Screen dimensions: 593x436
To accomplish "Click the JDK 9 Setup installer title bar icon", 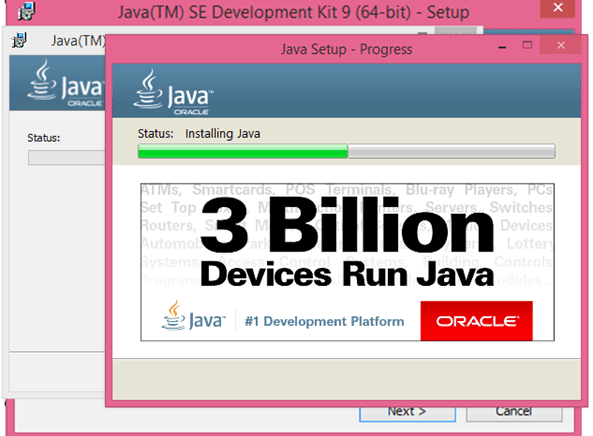I will tap(26, 10).
